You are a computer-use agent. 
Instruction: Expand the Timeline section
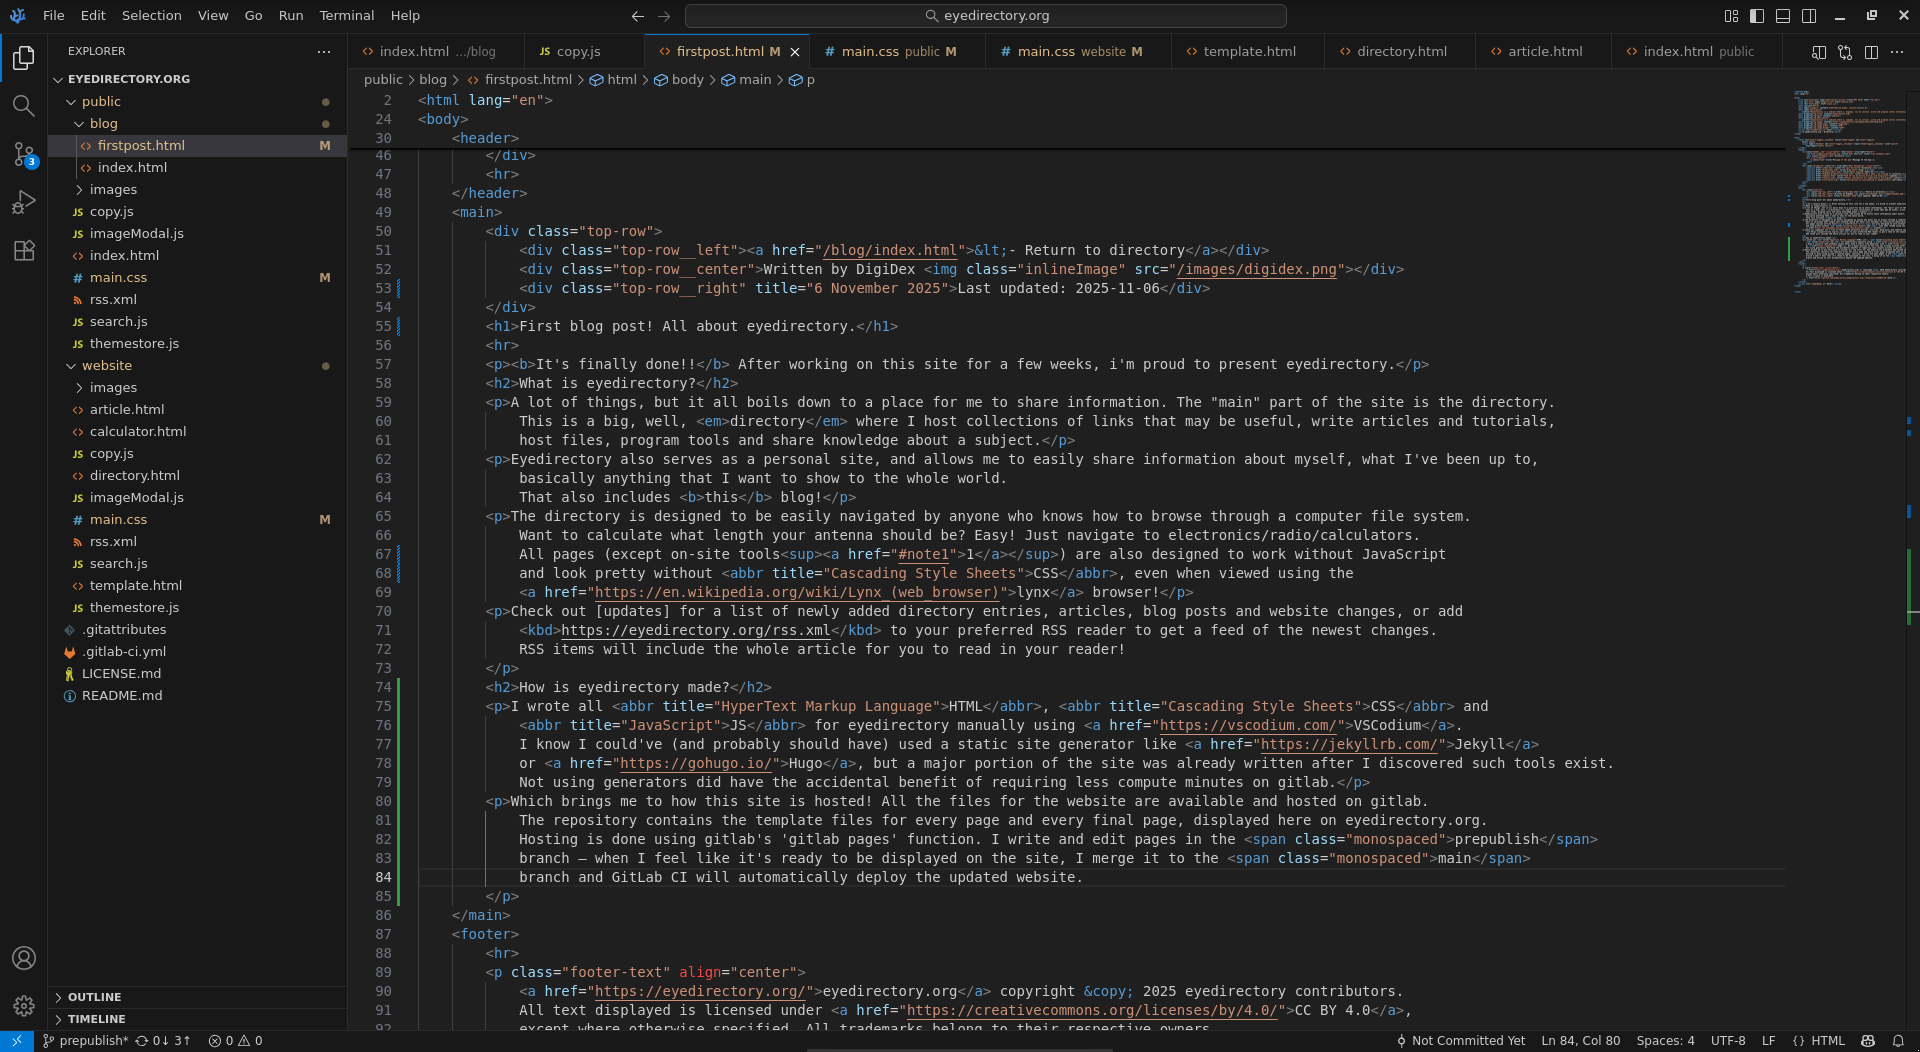click(97, 1019)
